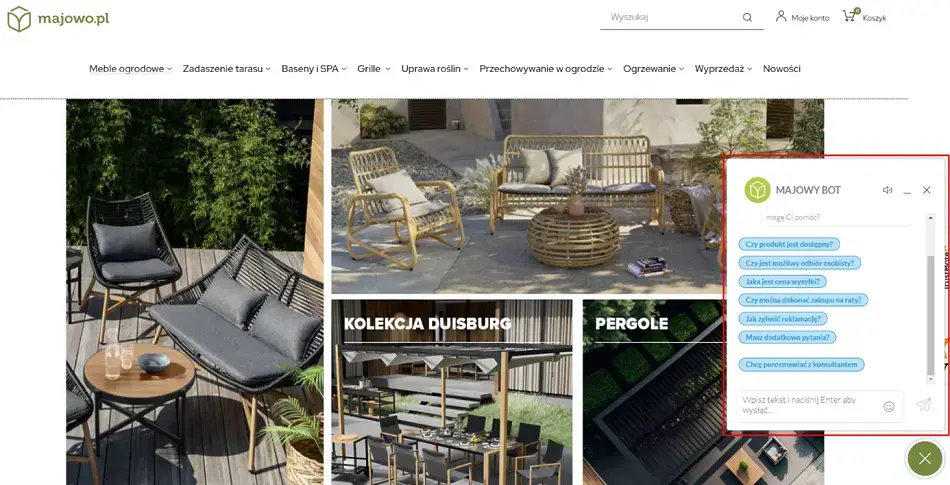
Task: Open the Wyprzedaż dropdown menu
Action: coord(723,69)
